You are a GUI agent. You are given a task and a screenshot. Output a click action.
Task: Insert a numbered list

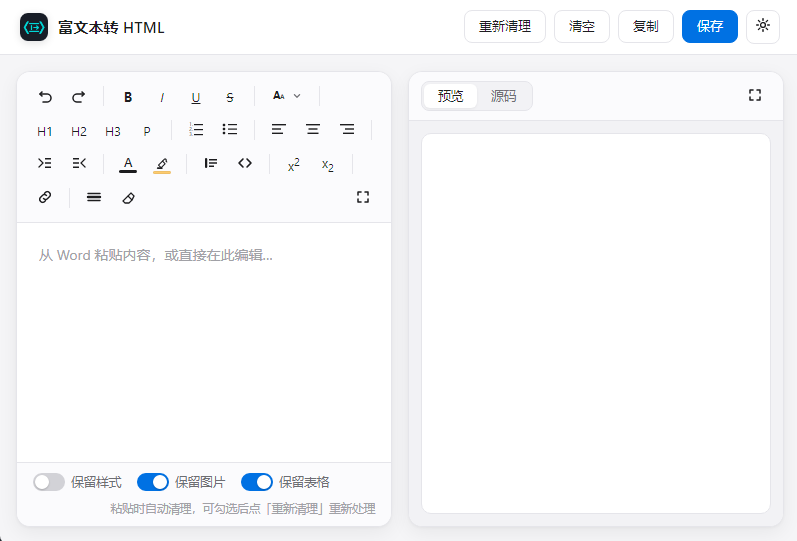click(x=196, y=130)
